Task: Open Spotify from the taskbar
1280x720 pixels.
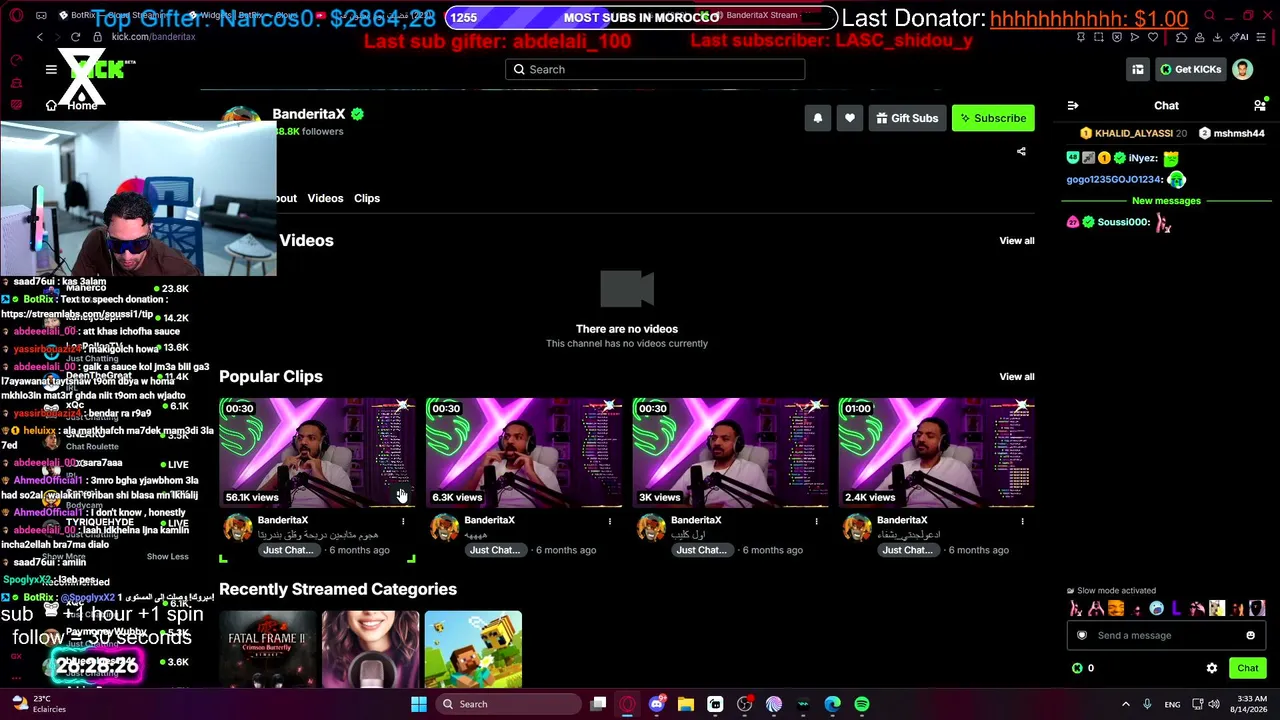Action: (862, 704)
